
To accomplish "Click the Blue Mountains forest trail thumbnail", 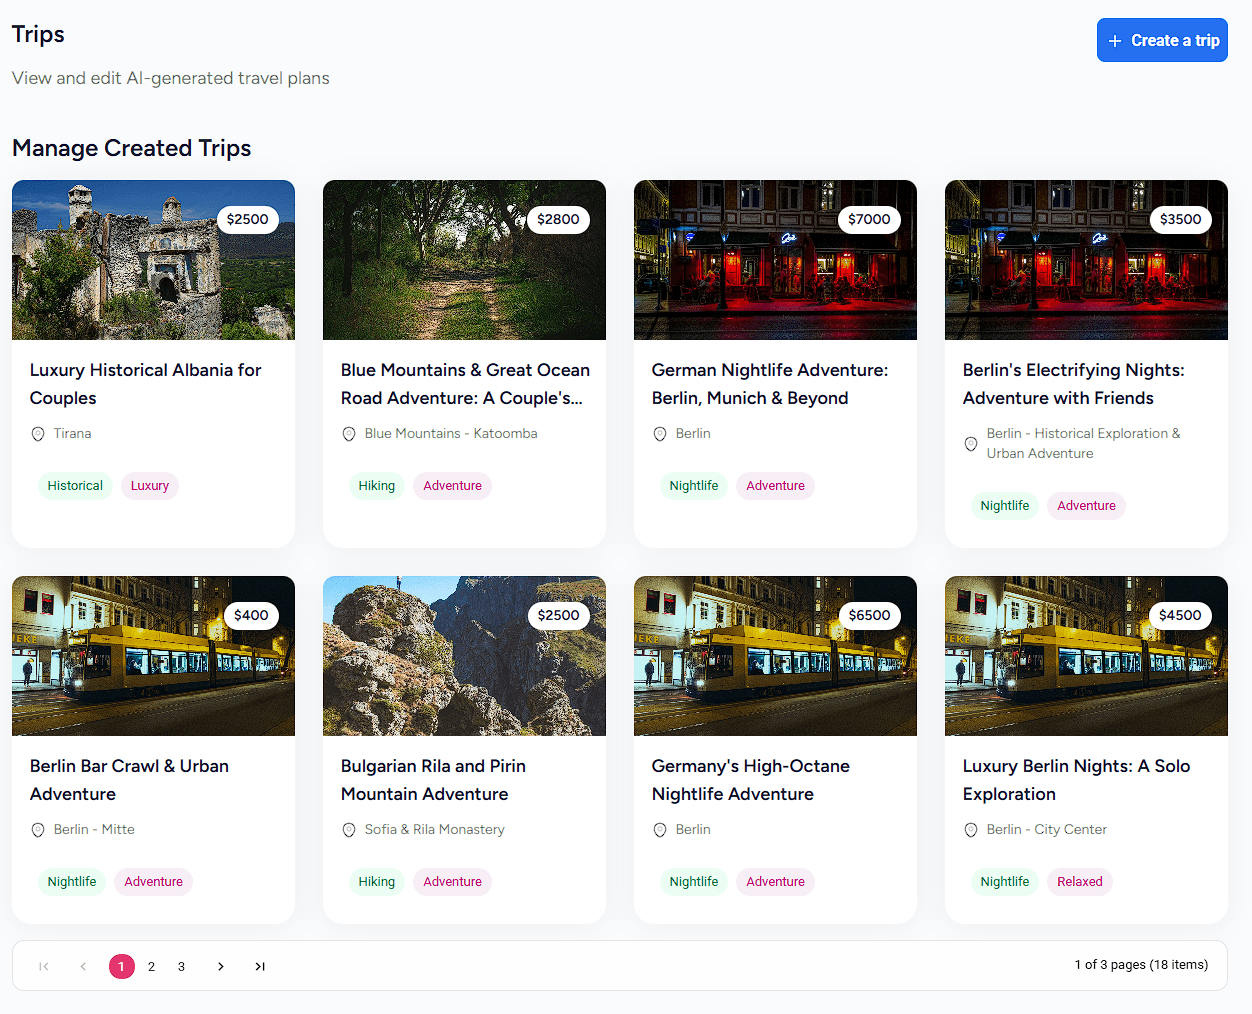I will pos(464,260).
